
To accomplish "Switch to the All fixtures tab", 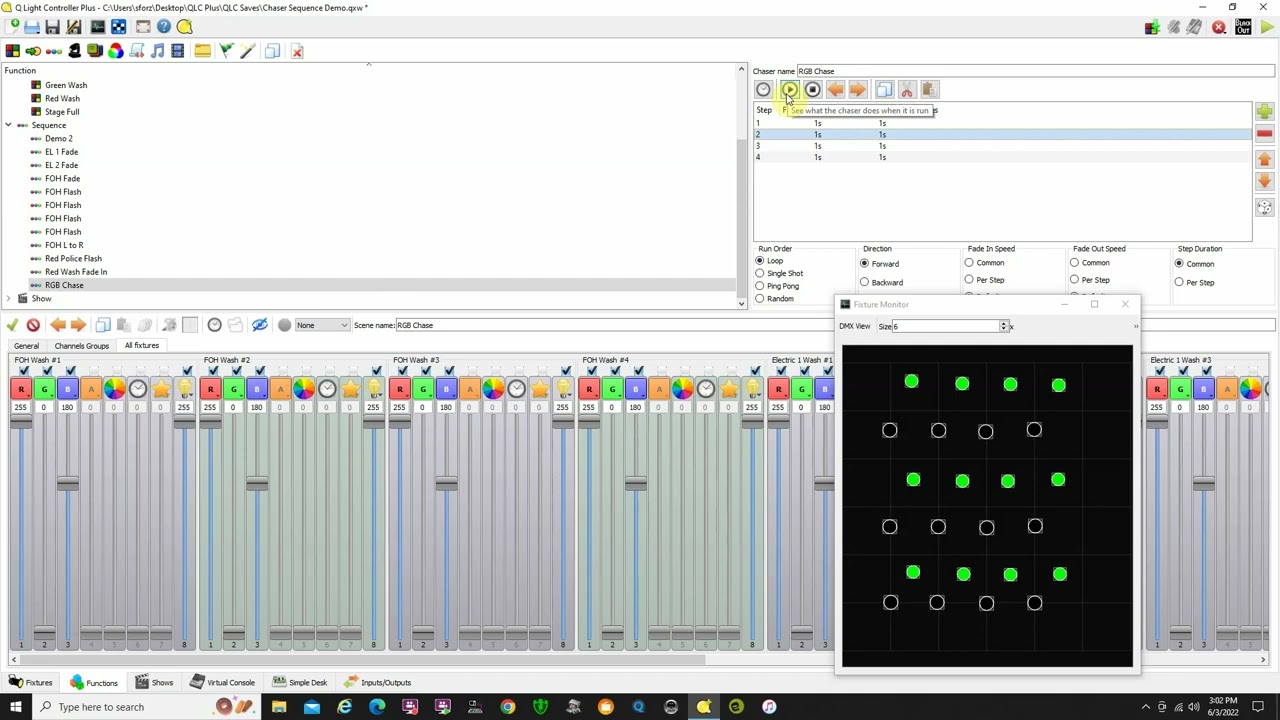I will coord(141,346).
